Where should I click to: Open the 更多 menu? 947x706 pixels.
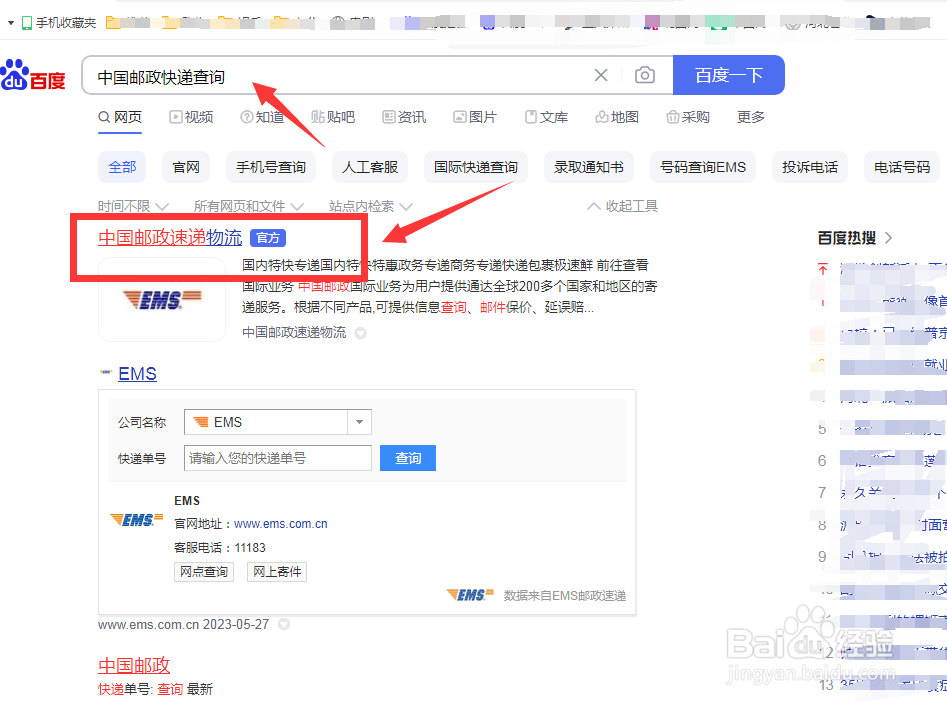[751, 117]
